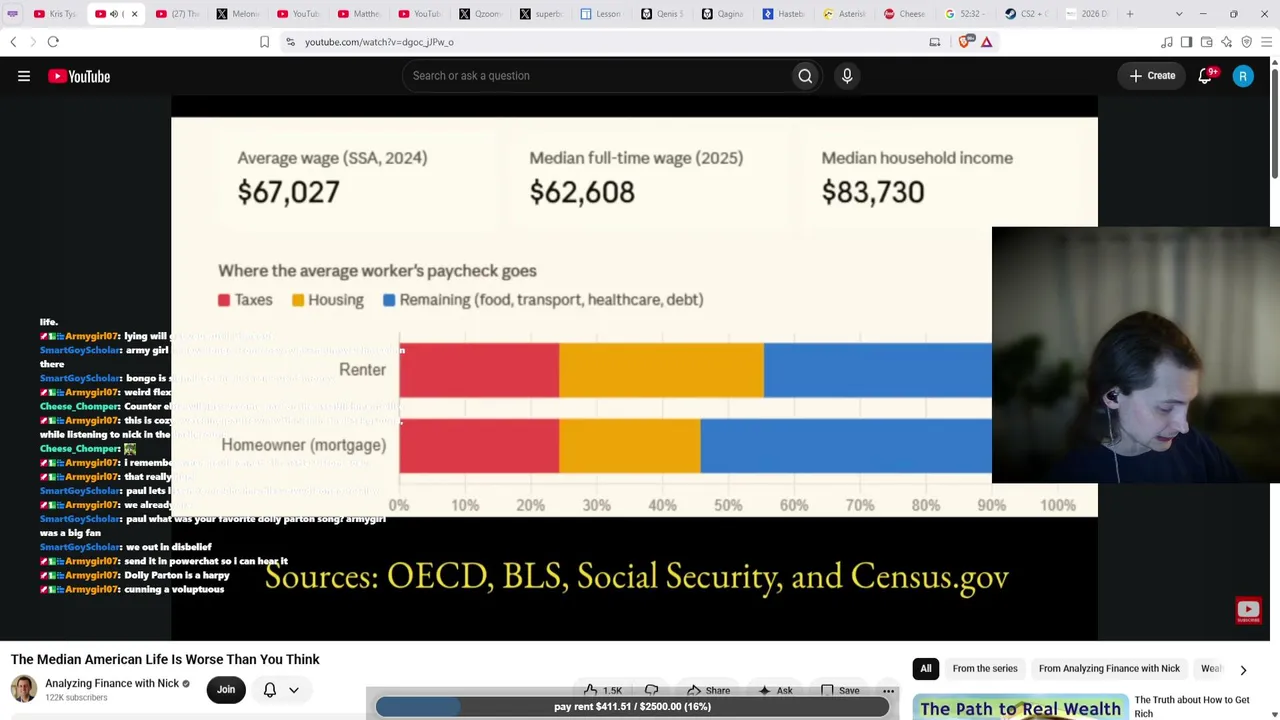
Task: Click the Ask button
Action: tap(775, 690)
